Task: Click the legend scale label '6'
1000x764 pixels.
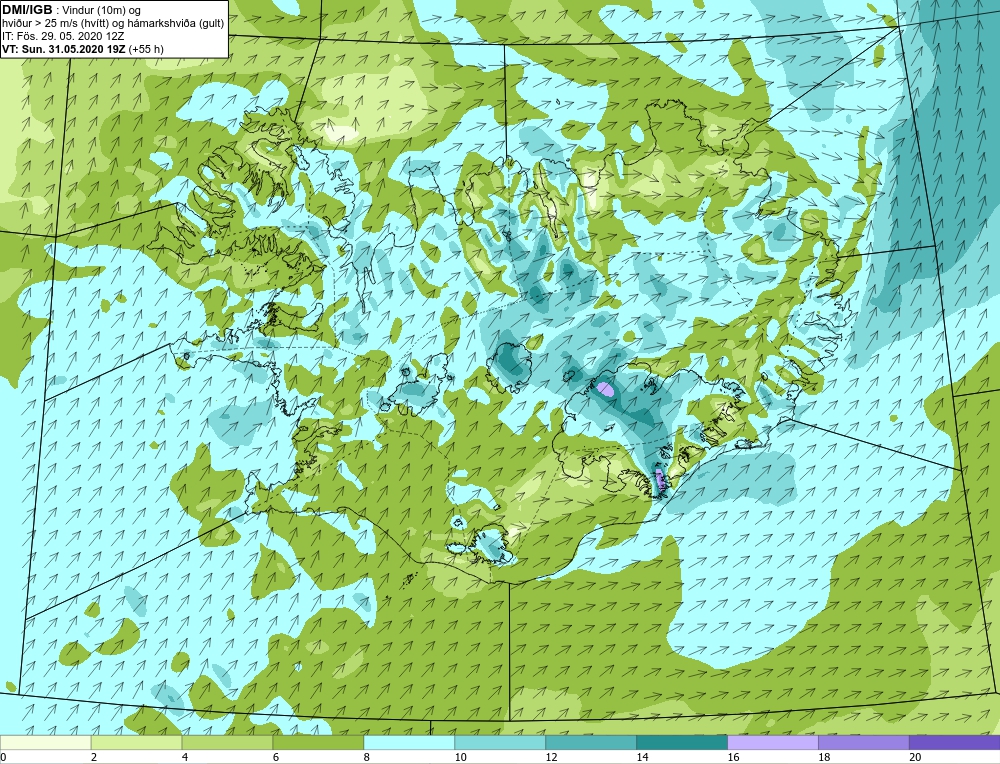Action: pyautogui.click(x=276, y=758)
